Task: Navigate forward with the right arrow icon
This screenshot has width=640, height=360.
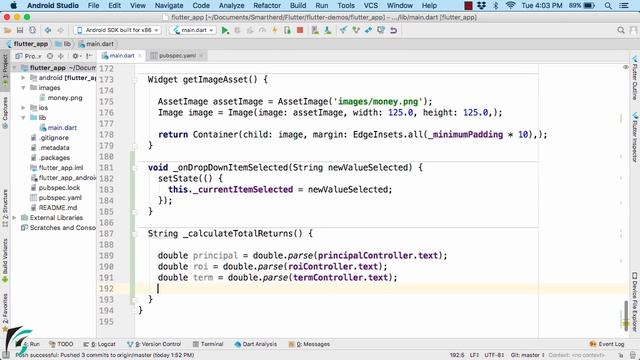Action: 60,30
